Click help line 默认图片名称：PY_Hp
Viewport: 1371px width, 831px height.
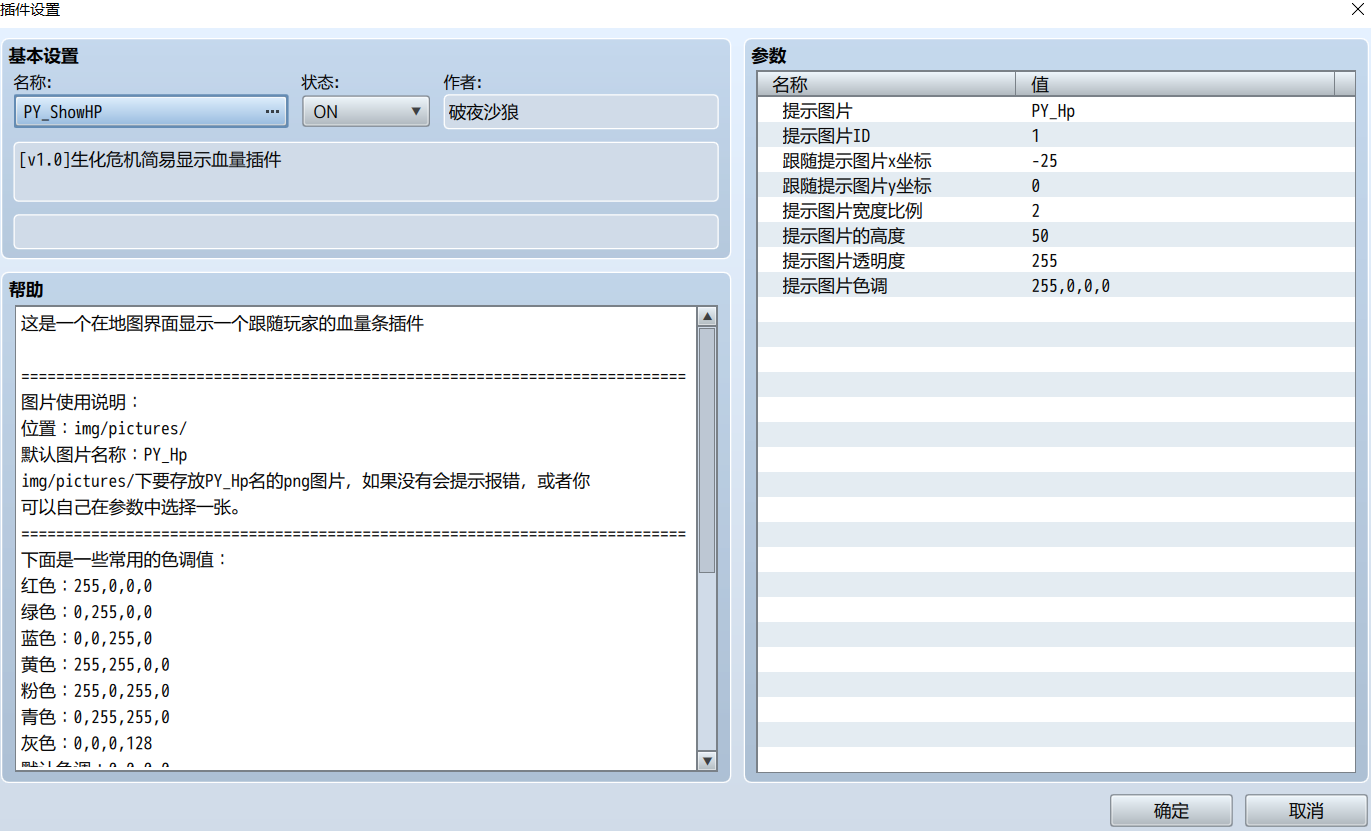tap(104, 455)
